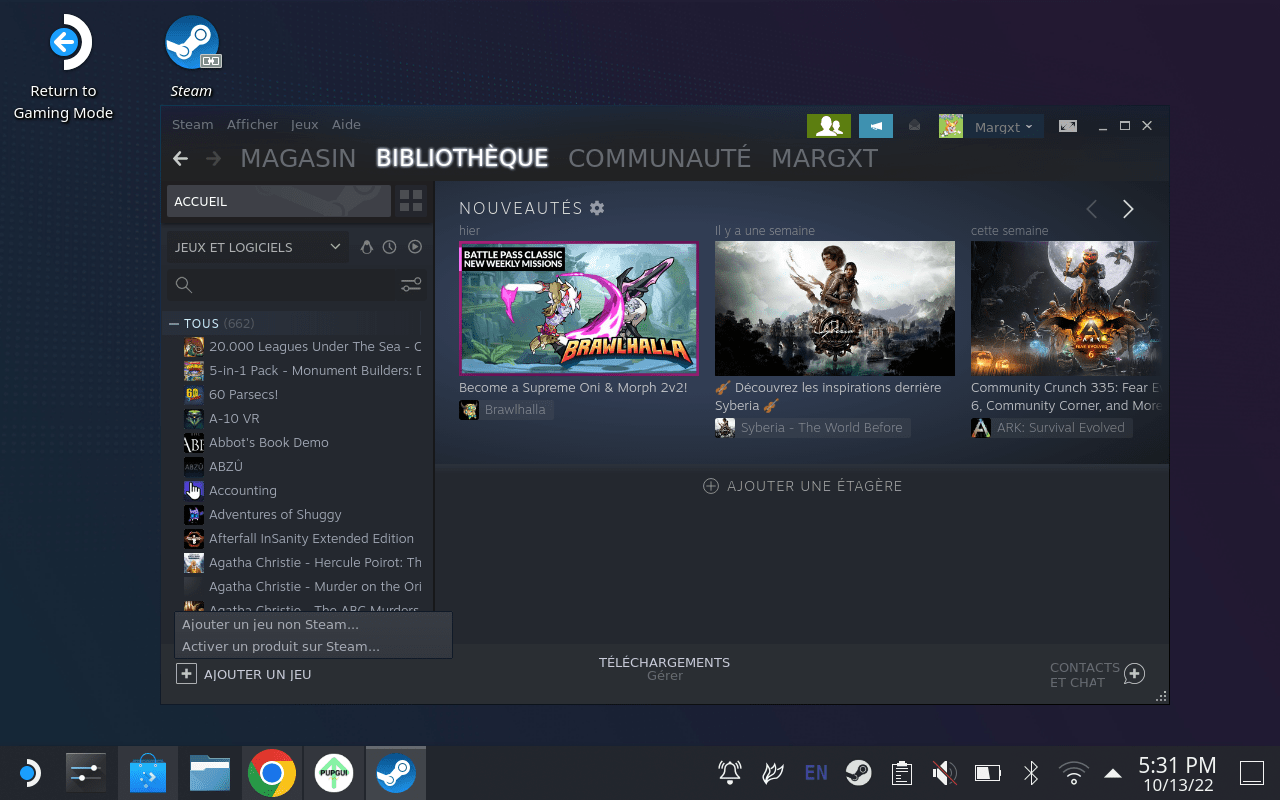Image resolution: width=1280 pixels, height=800 pixels.
Task: Open the Steam desktop shortcut
Action: coord(191,57)
